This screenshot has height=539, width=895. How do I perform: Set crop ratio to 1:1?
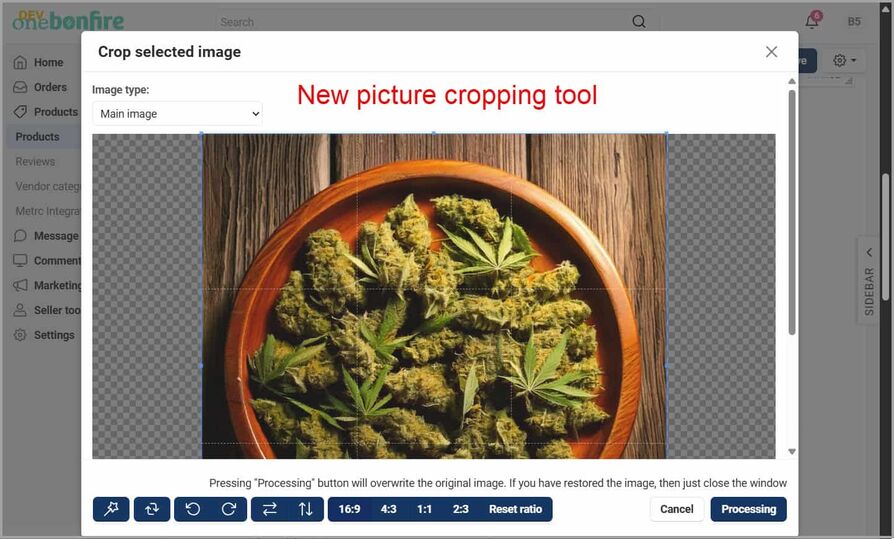(424, 509)
